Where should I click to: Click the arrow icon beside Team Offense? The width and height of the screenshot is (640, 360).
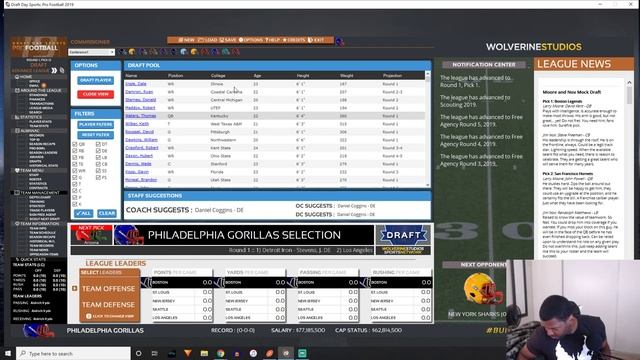tap(75, 289)
